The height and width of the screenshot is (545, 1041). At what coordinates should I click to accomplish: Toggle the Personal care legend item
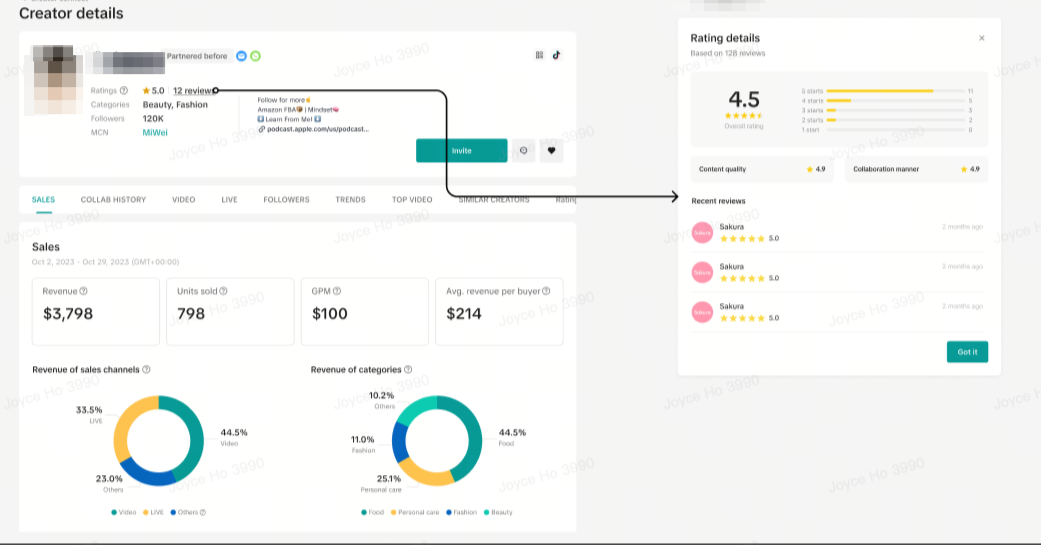tap(415, 512)
